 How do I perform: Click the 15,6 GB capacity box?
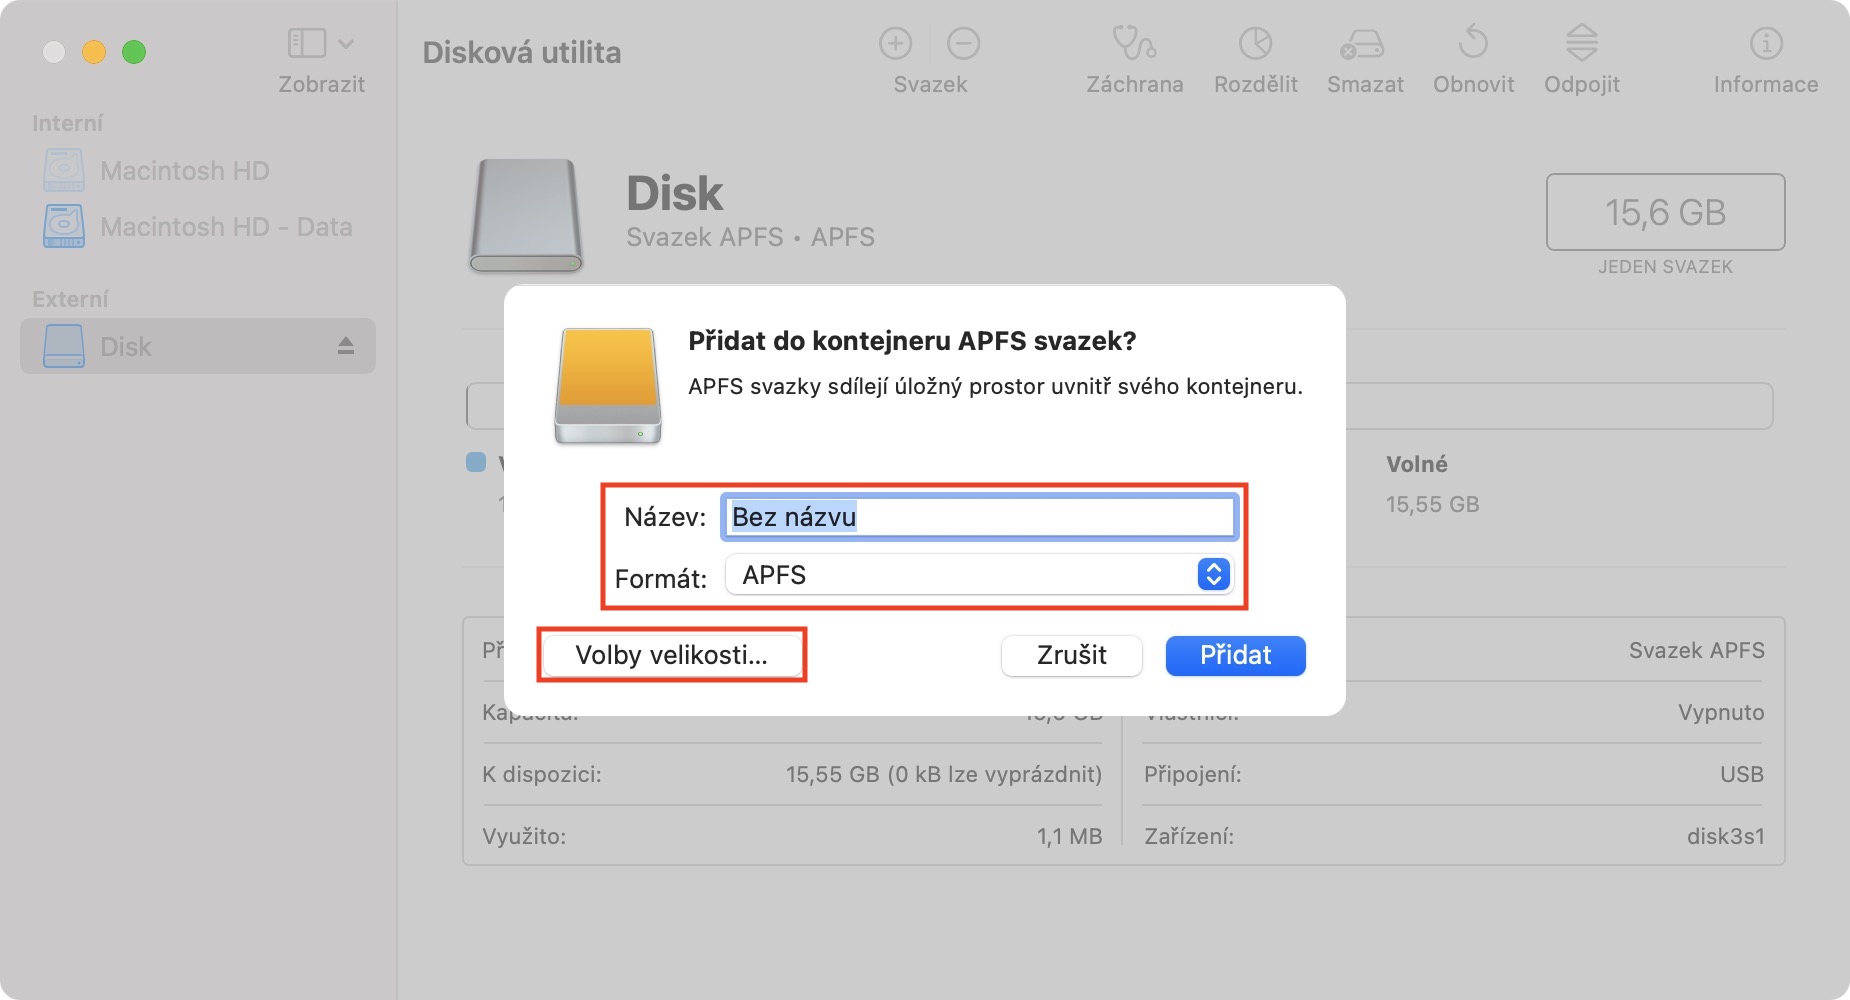coord(1665,212)
